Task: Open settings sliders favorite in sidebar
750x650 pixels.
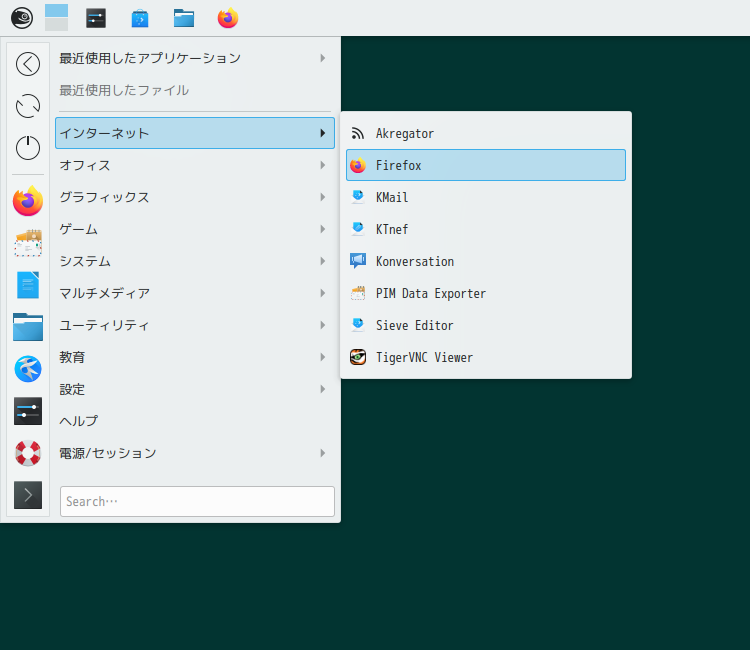Action: point(28,411)
